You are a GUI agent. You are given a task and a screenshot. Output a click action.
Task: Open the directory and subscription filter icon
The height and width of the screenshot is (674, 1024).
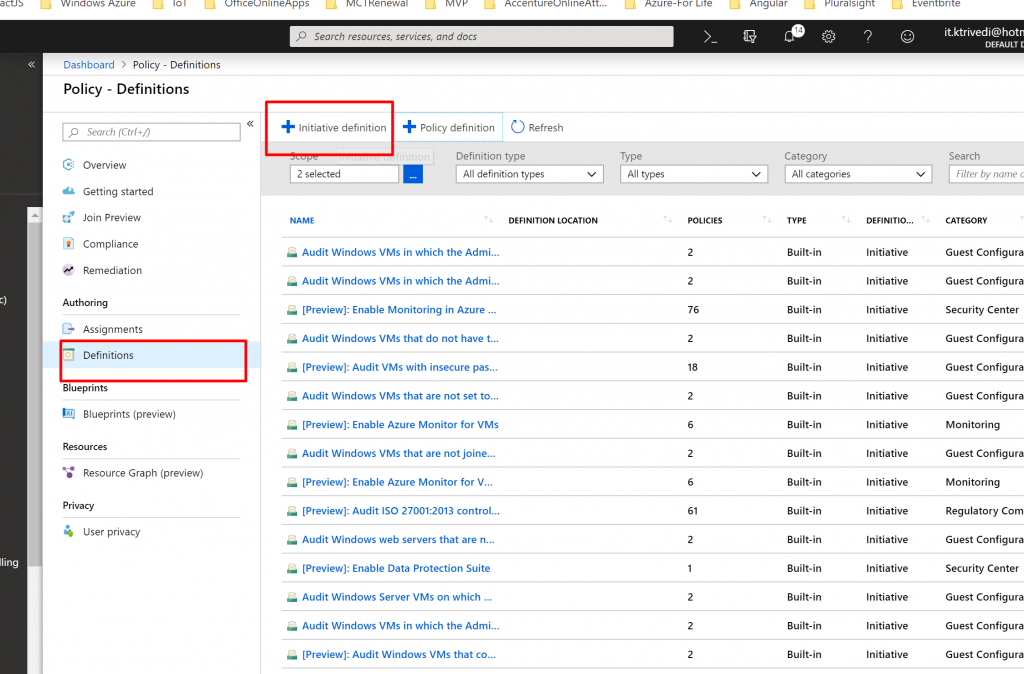pyautogui.click(x=750, y=37)
